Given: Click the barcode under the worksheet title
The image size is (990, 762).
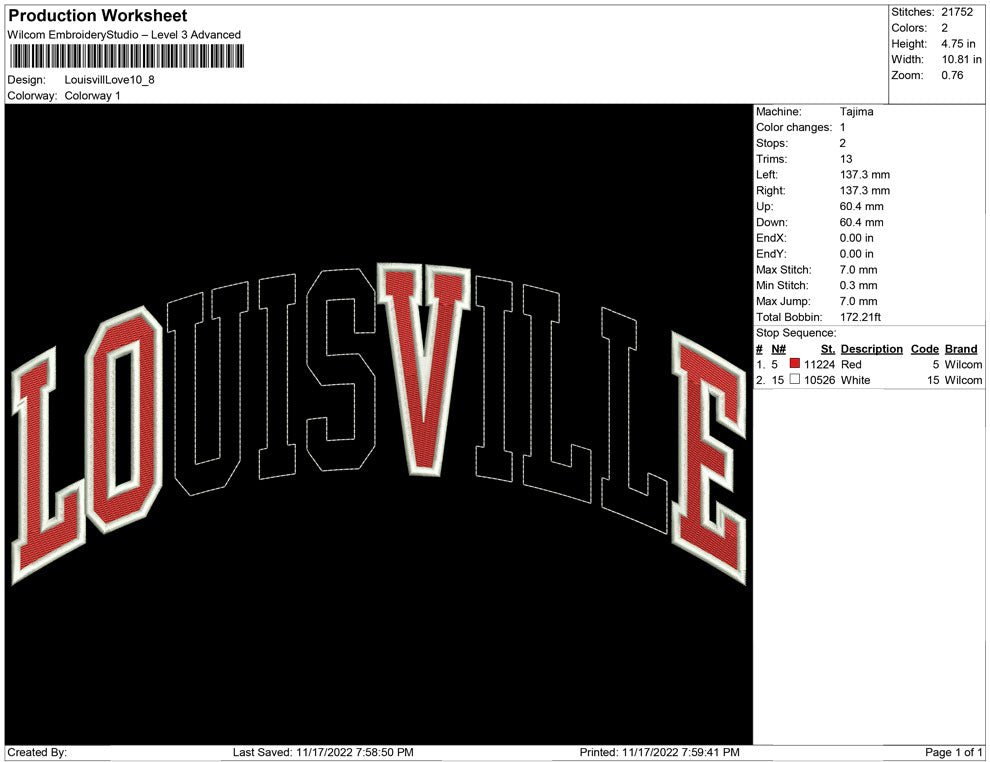Looking at the screenshot, I should click(x=126, y=57).
